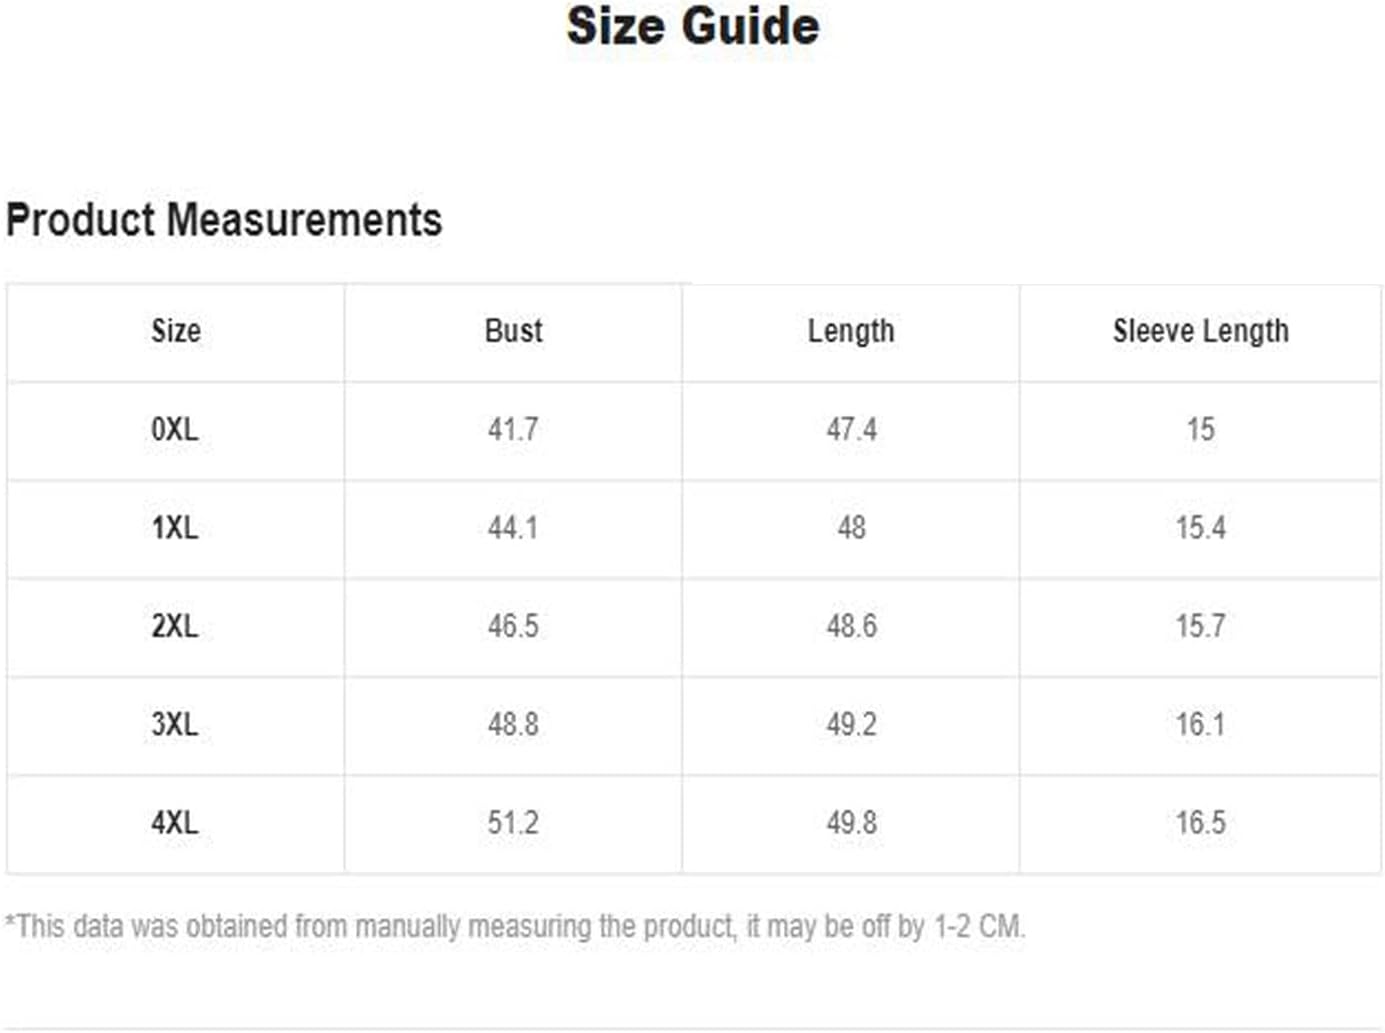Click the Bust column header
The width and height of the screenshot is (1385, 1033).
coord(513,331)
